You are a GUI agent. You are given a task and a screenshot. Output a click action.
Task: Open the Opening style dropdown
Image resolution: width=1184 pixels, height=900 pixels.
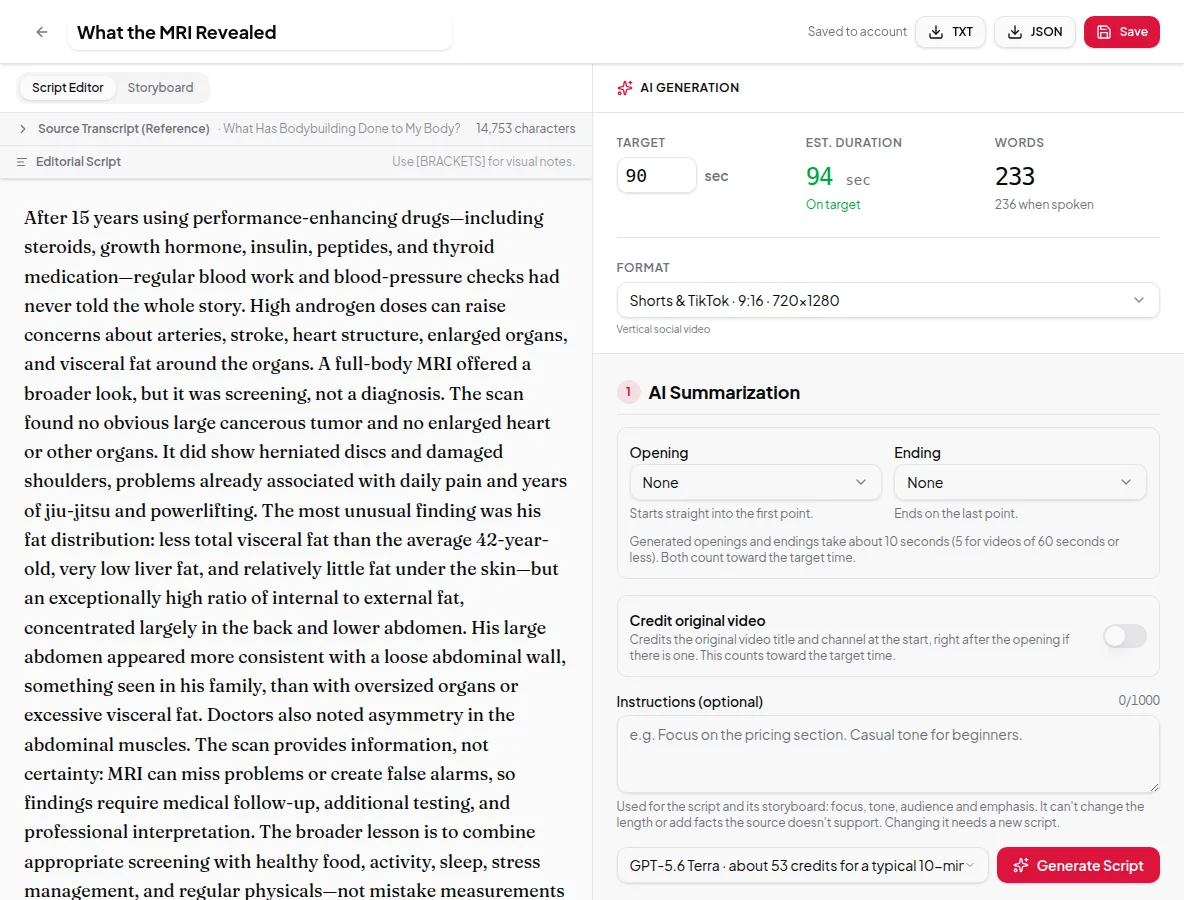point(755,482)
